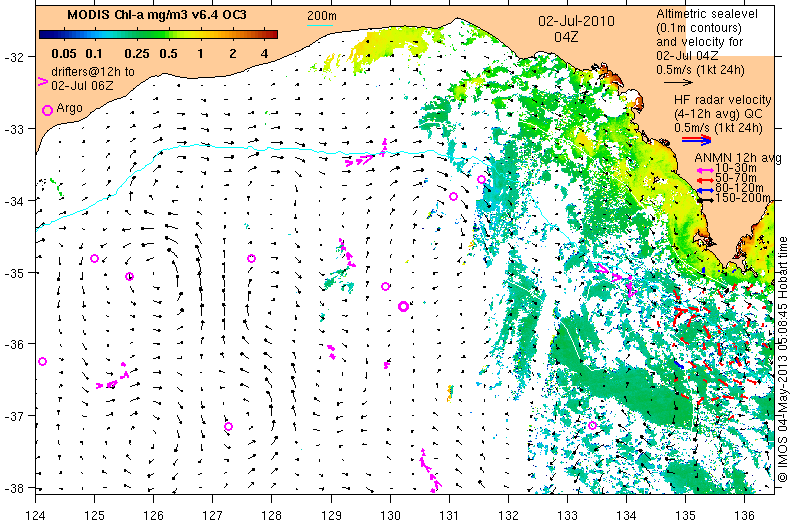Click the '0.25' colorbar tick label
Image resolution: width=800 pixels, height=520 pixels.
point(137,54)
